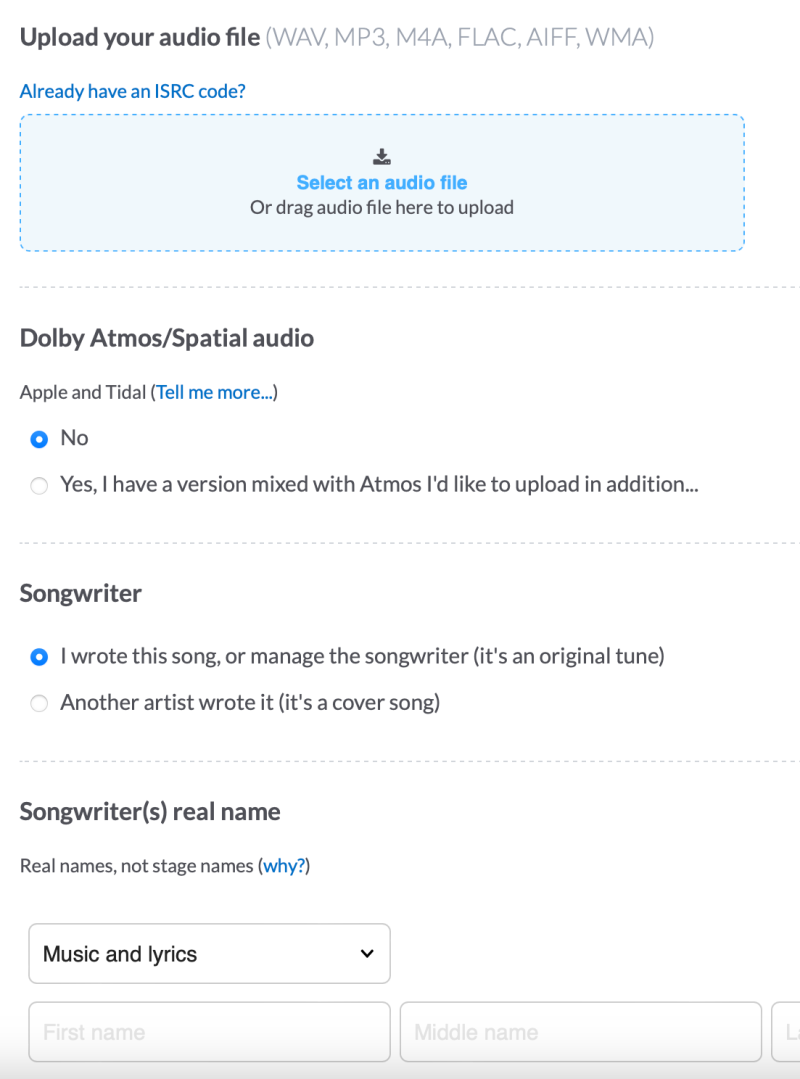Click the chevron arrow on Music and lyrics
800x1079 pixels.
[x=366, y=954]
